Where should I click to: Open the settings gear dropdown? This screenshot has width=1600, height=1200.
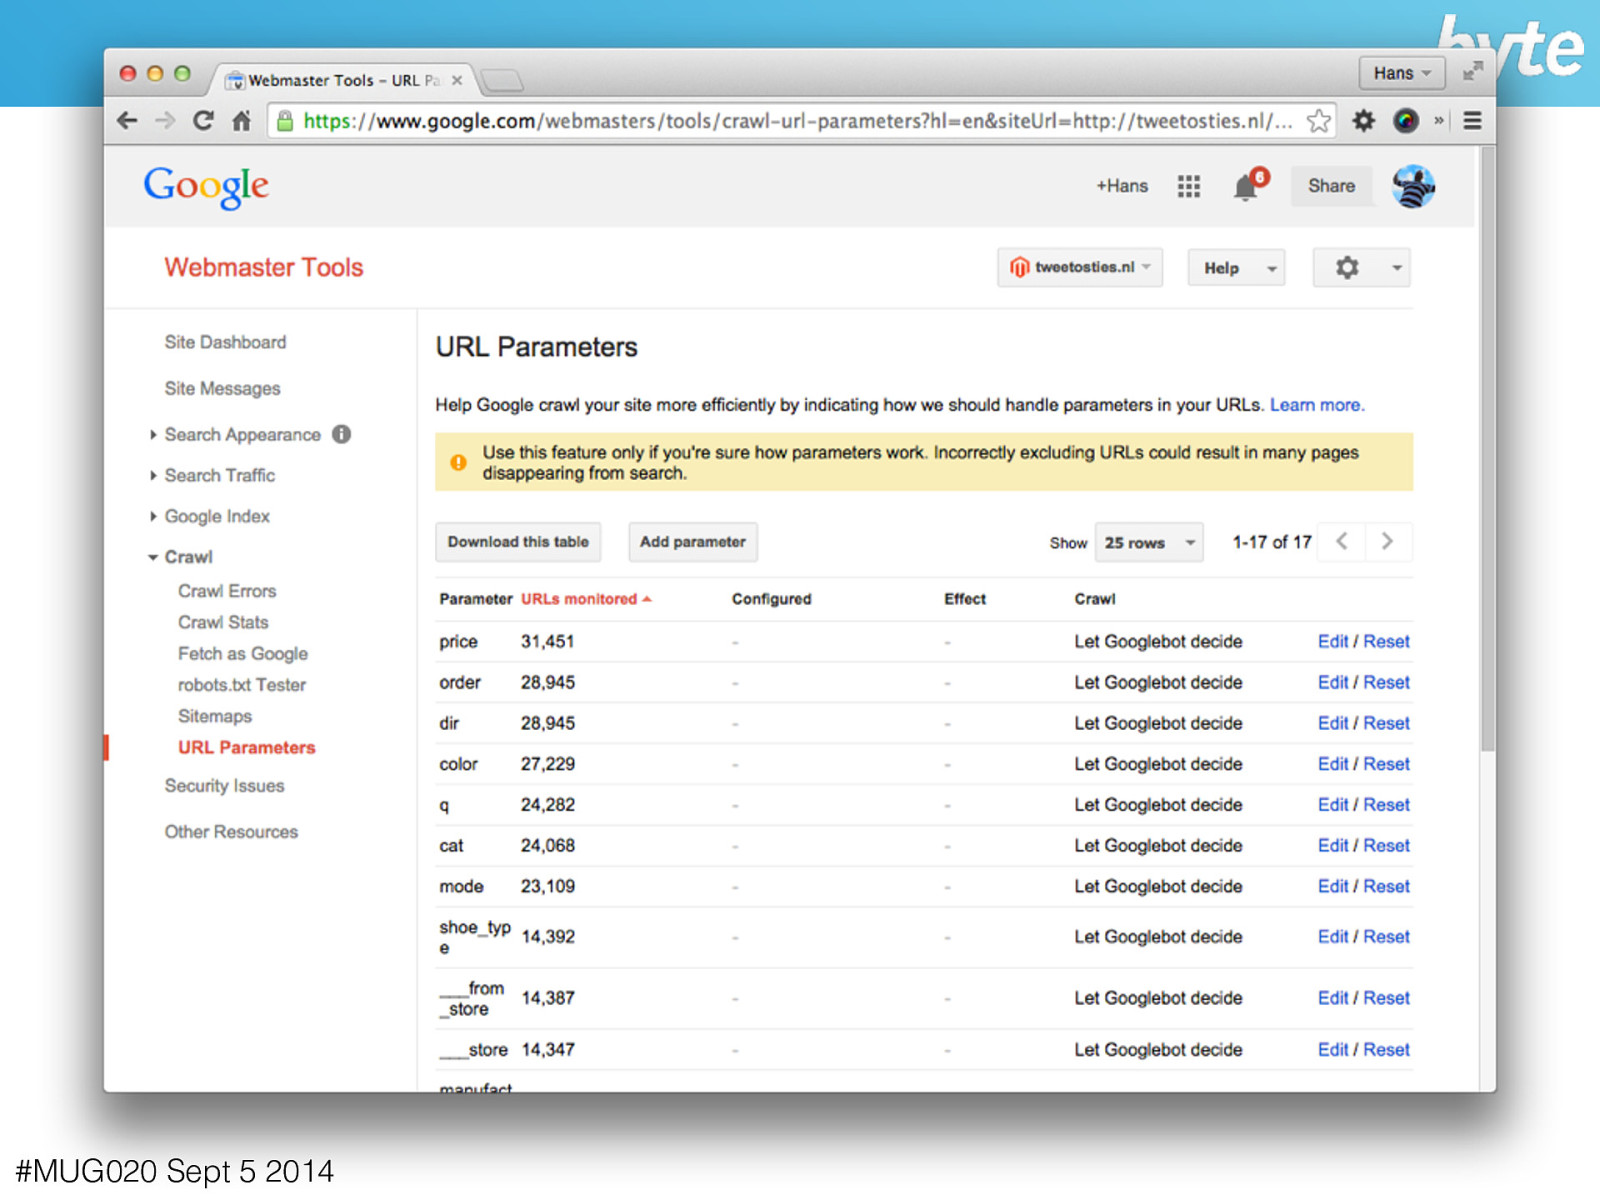(x=1361, y=268)
